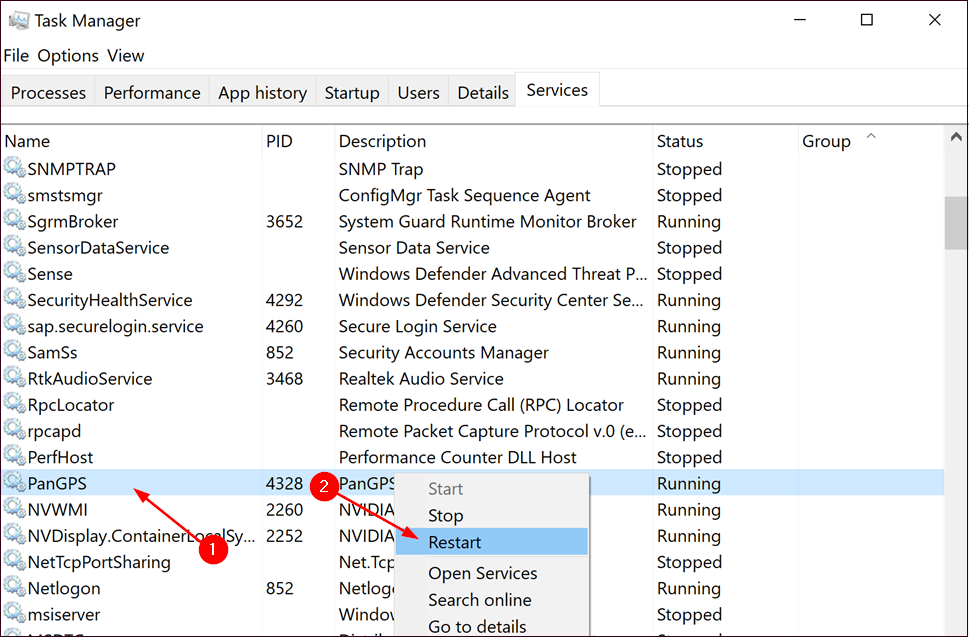Image resolution: width=969 pixels, height=637 pixels.
Task: Click the RpcLocator service gear icon
Action: 14,403
